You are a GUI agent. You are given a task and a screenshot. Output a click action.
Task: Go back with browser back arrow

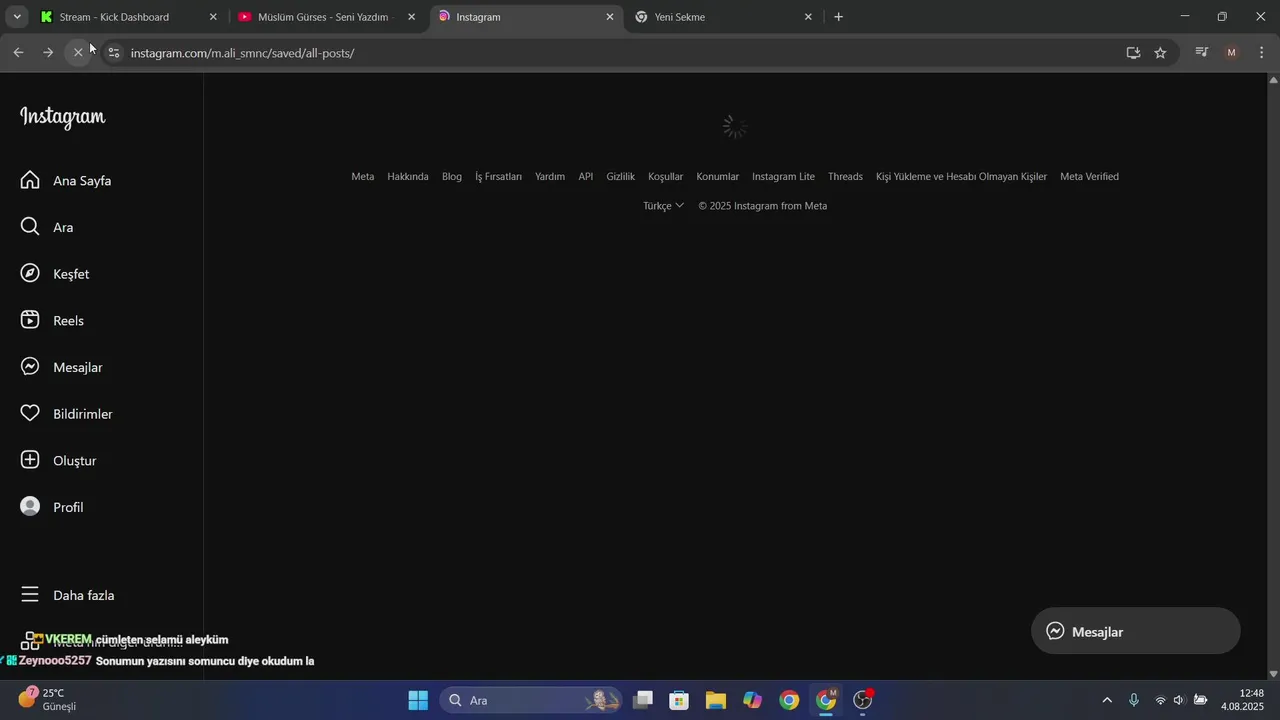pos(18,52)
